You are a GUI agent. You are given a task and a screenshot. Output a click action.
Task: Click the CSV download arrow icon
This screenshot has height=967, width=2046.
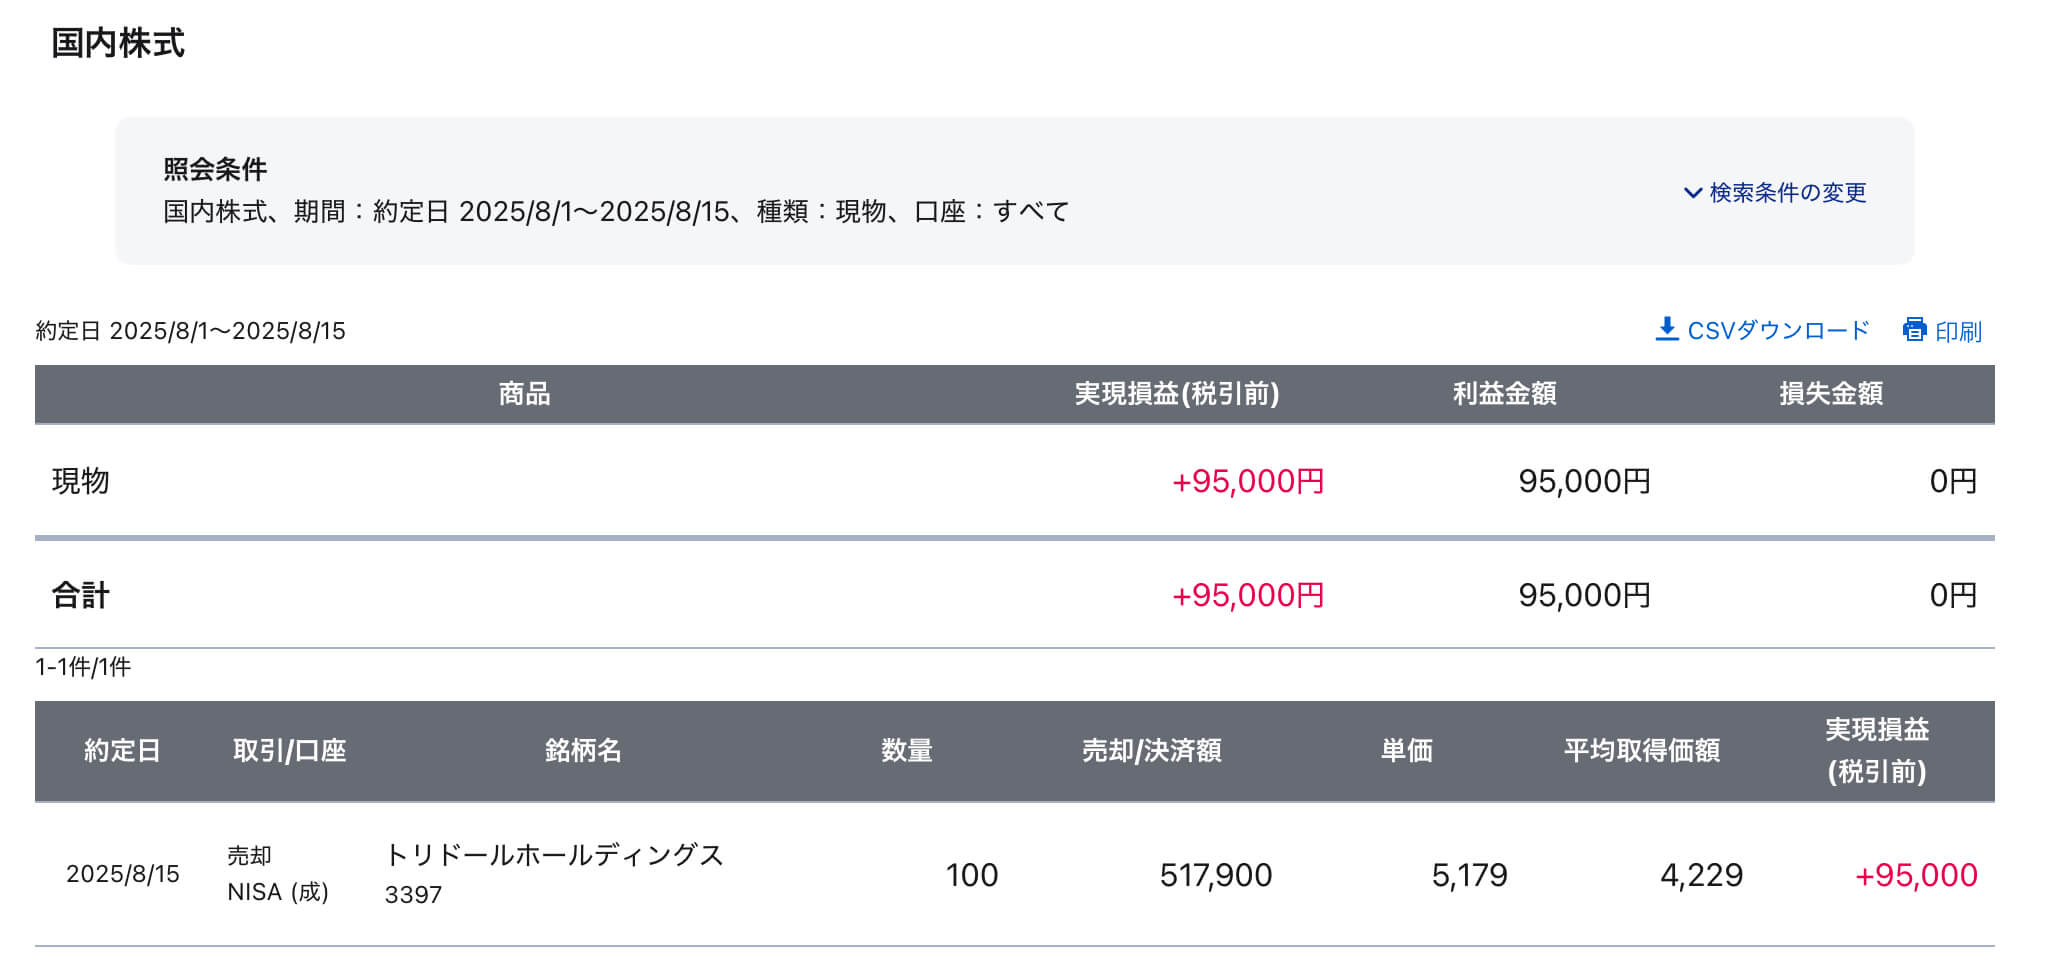(x=1666, y=330)
